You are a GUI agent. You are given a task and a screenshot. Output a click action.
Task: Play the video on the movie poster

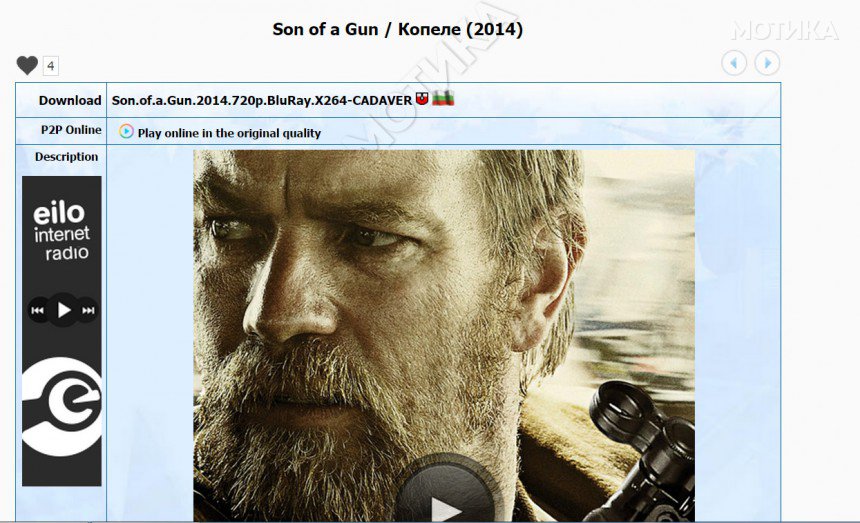(x=445, y=493)
